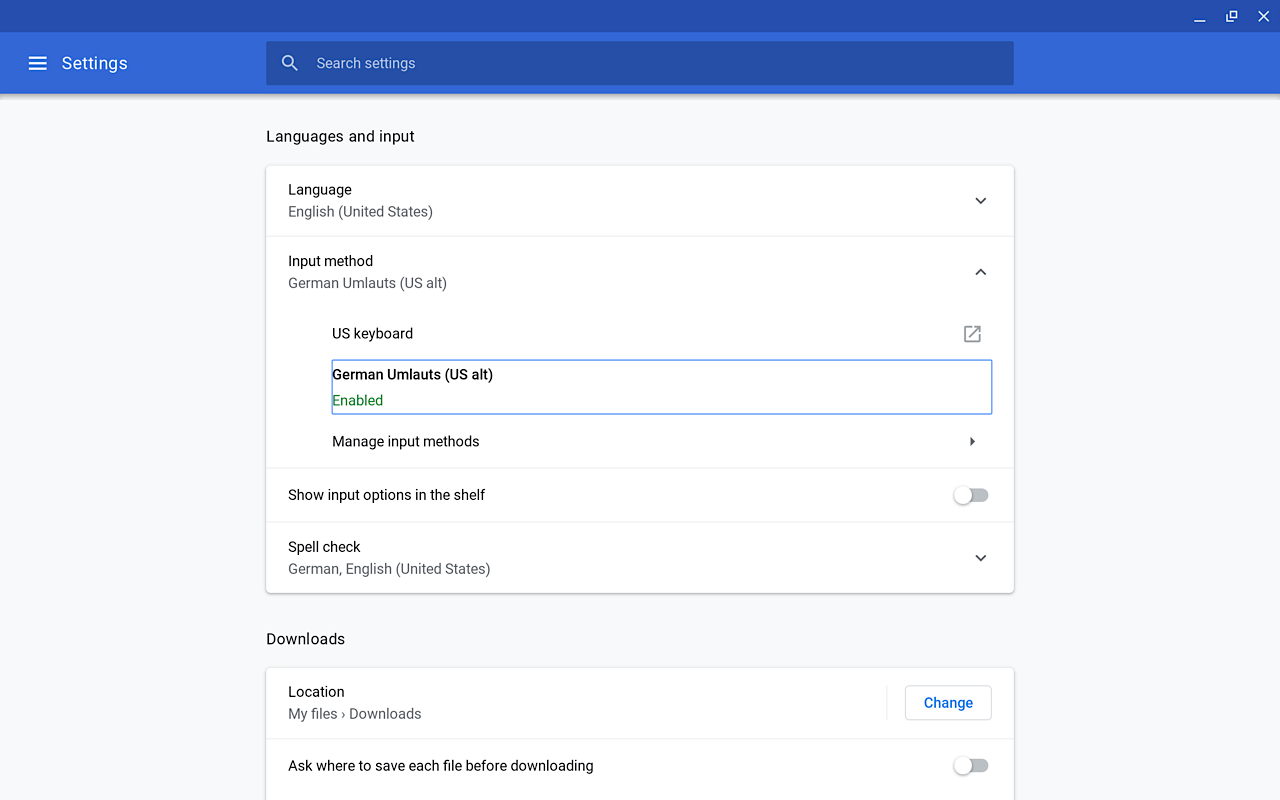Click Manage input methods row

click(x=406, y=442)
